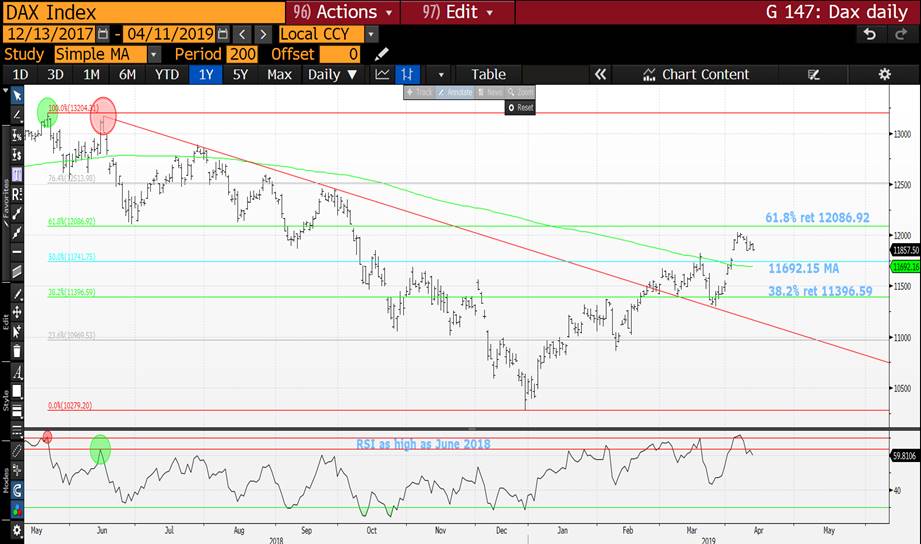Select the crosshair mode icon
This screenshot has height=544, width=921.
[x=17, y=470]
